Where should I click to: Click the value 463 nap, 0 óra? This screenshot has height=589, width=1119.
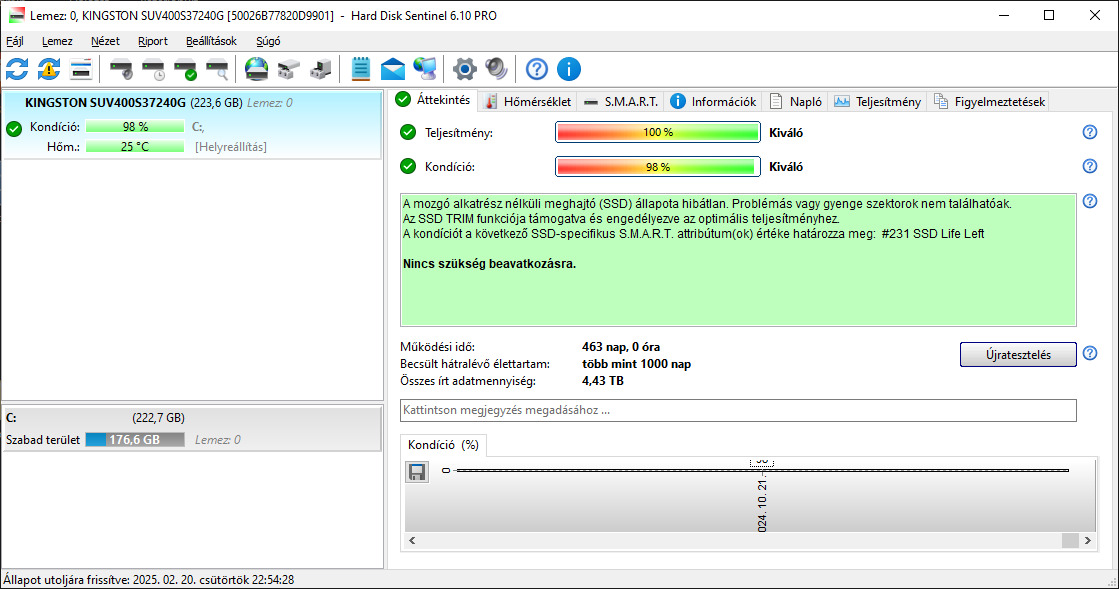(621, 347)
